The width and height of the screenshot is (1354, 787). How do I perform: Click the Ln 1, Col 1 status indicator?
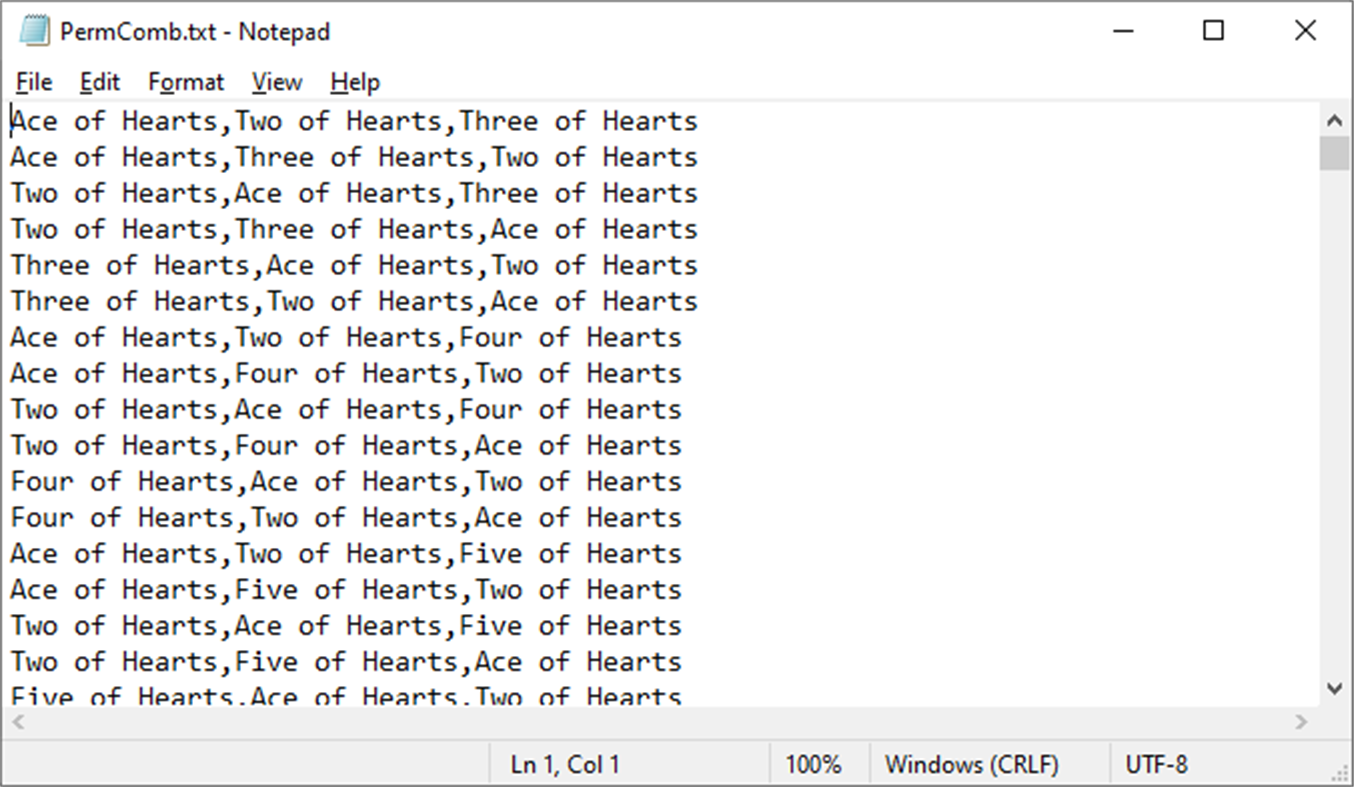(565, 765)
